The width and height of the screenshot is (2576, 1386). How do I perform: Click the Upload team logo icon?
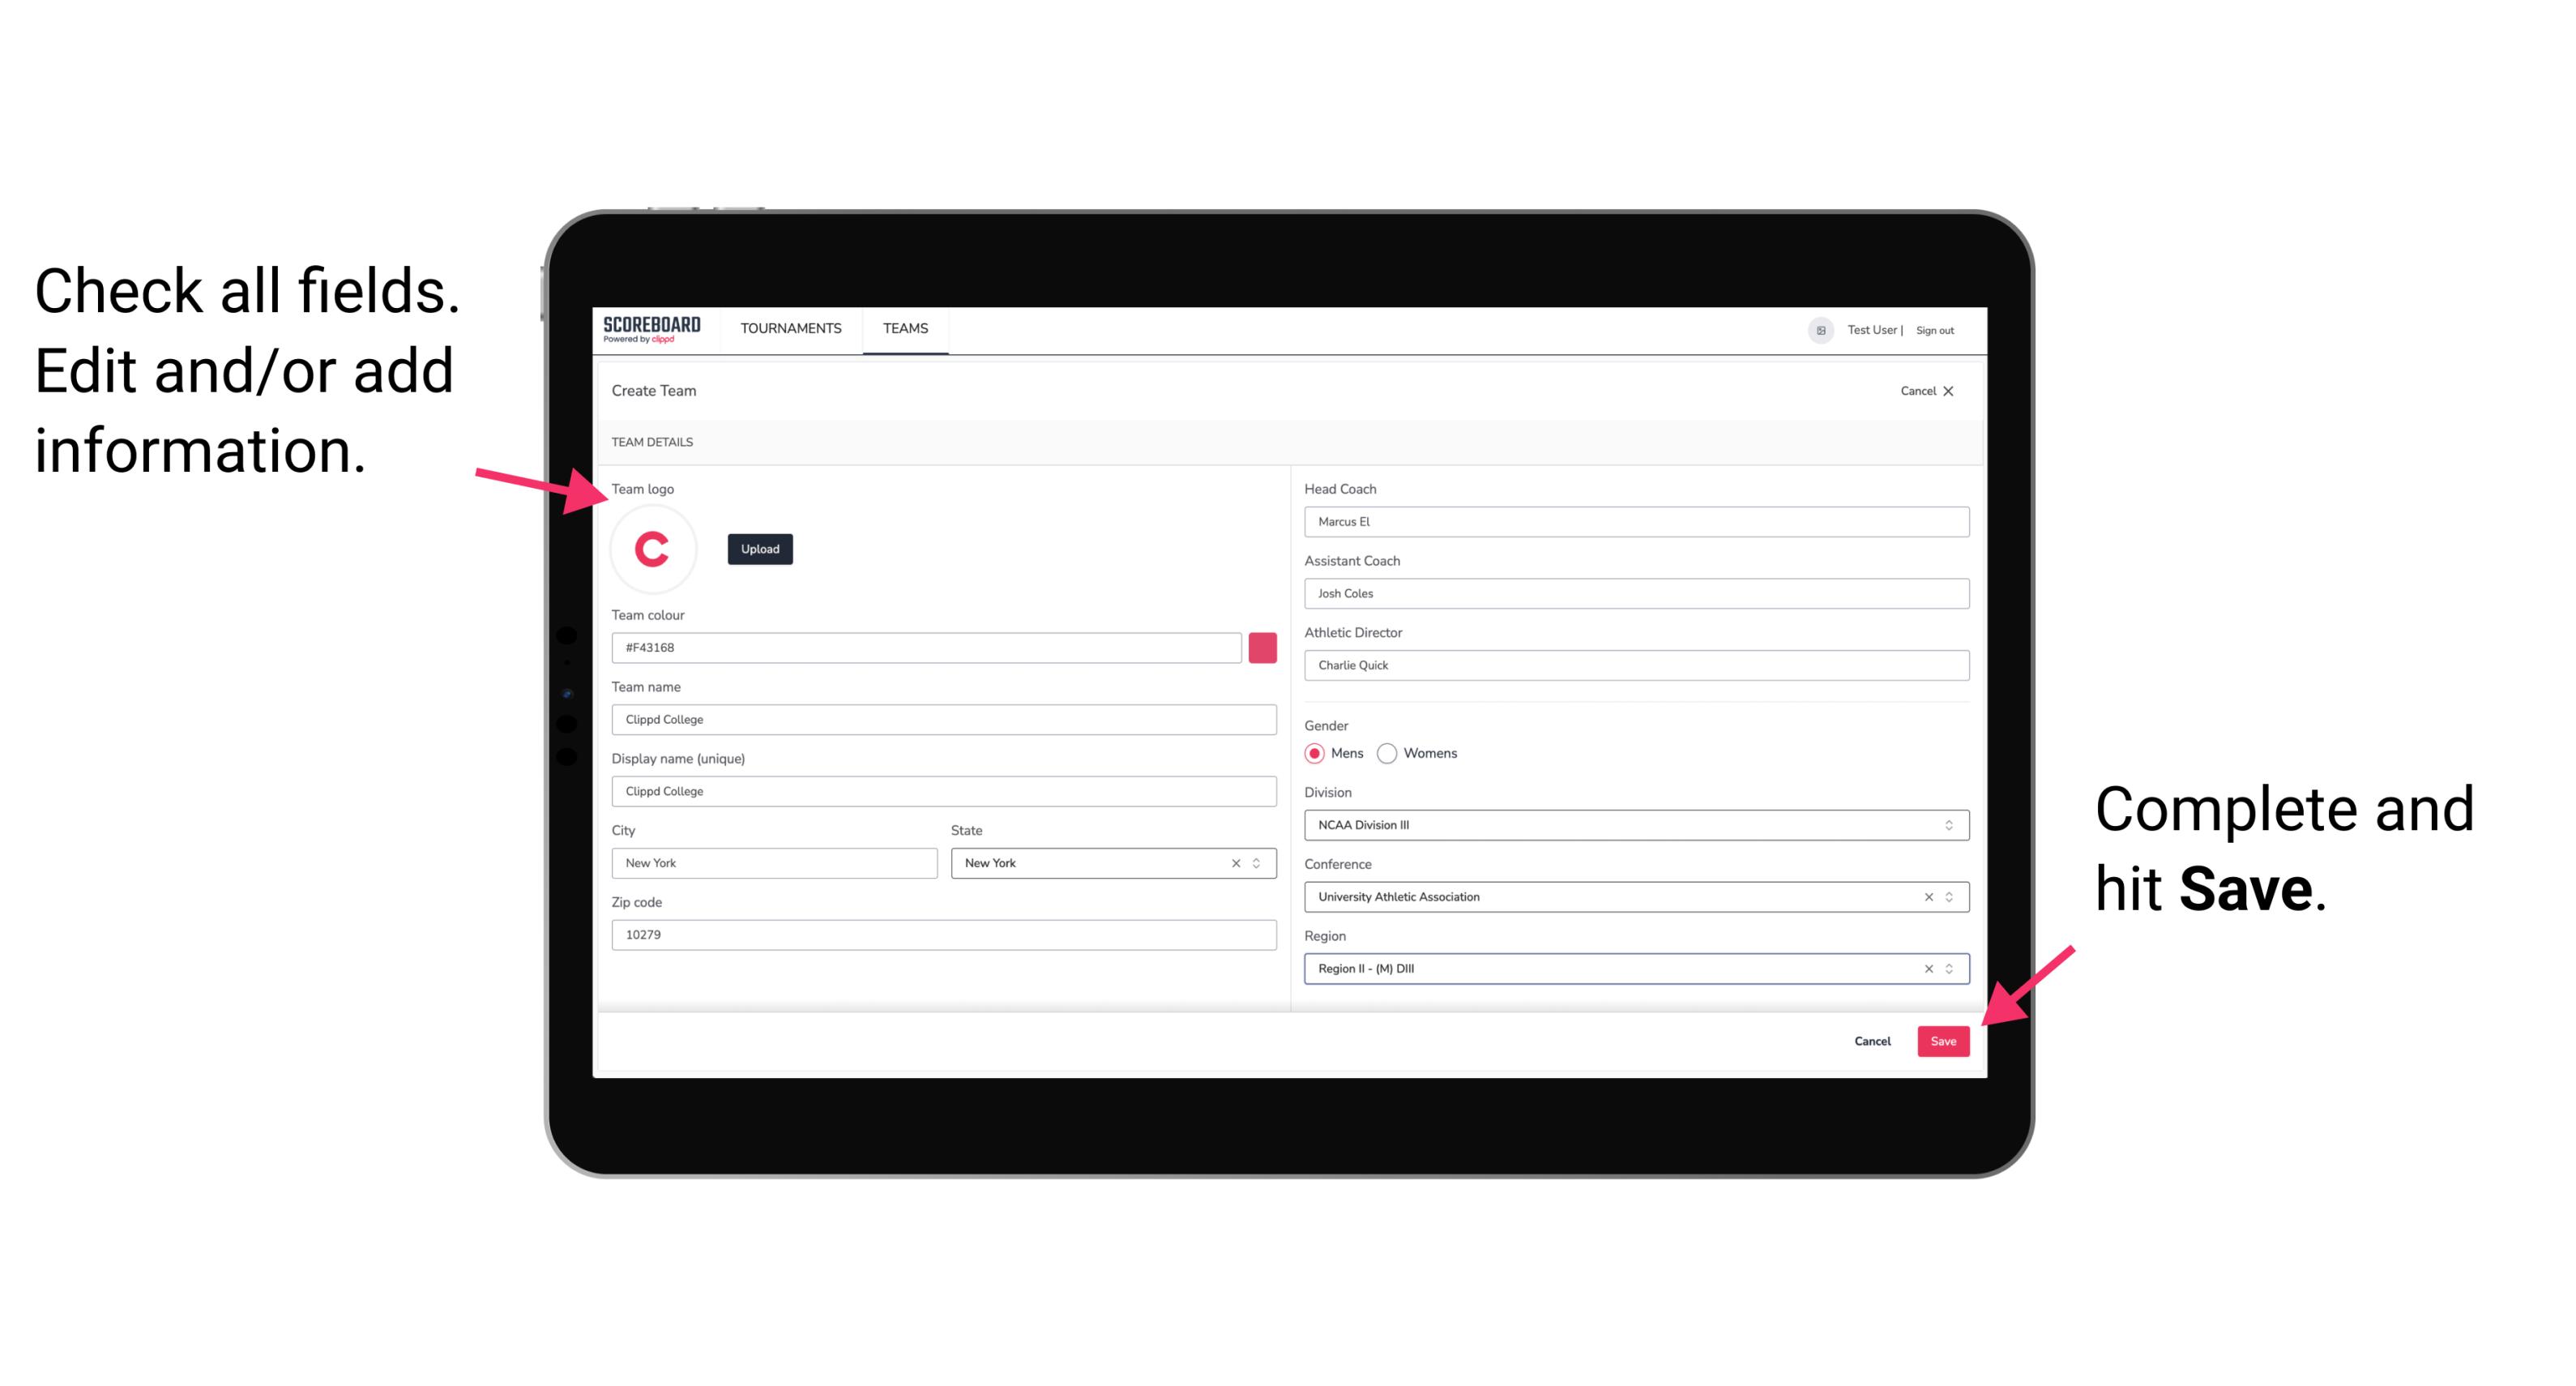point(759,548)
